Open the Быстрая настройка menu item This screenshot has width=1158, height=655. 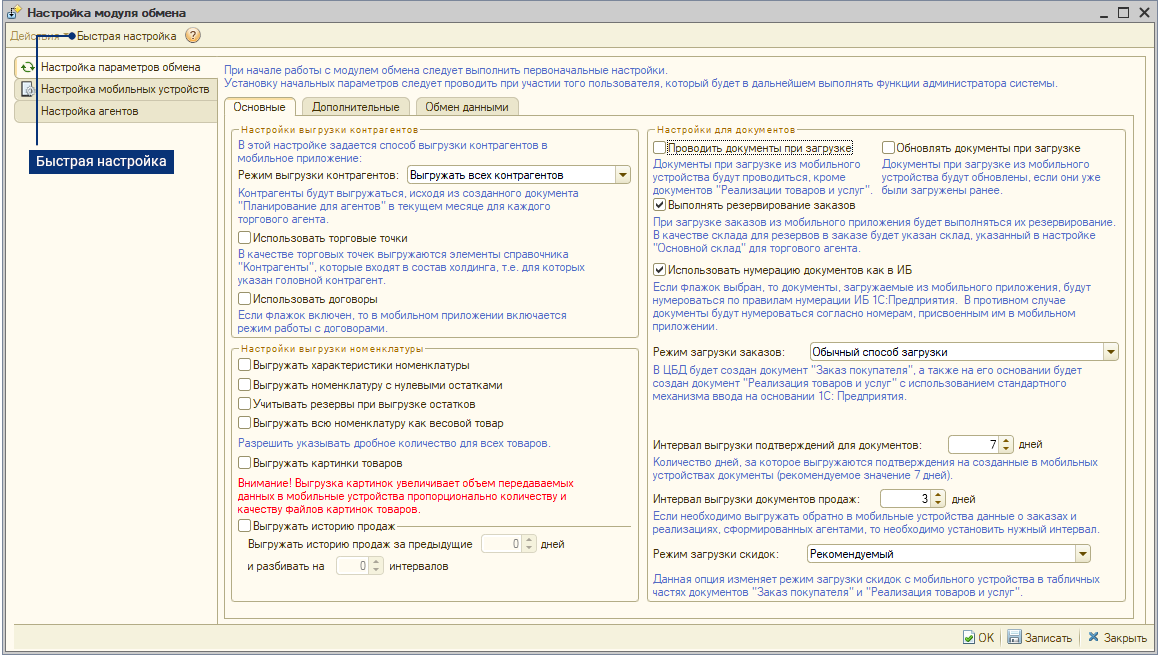coord(126,36)
